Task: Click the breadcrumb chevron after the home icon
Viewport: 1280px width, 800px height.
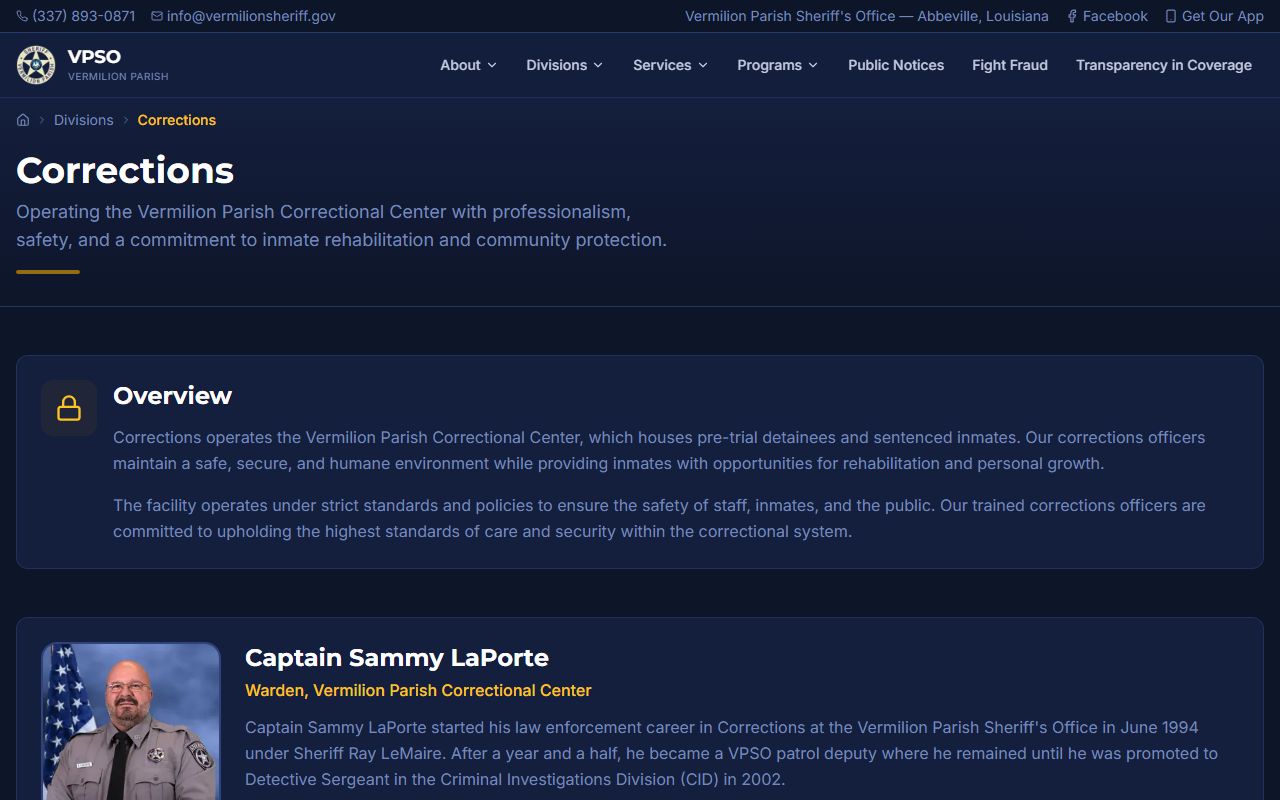Action: [x=42, y=120]
